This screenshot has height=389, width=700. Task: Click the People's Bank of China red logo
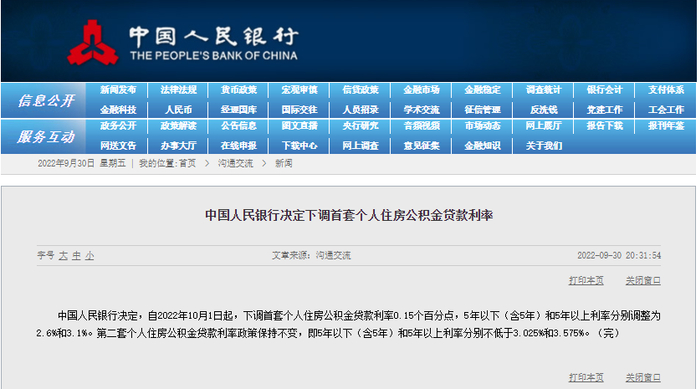tap(93, 43)
